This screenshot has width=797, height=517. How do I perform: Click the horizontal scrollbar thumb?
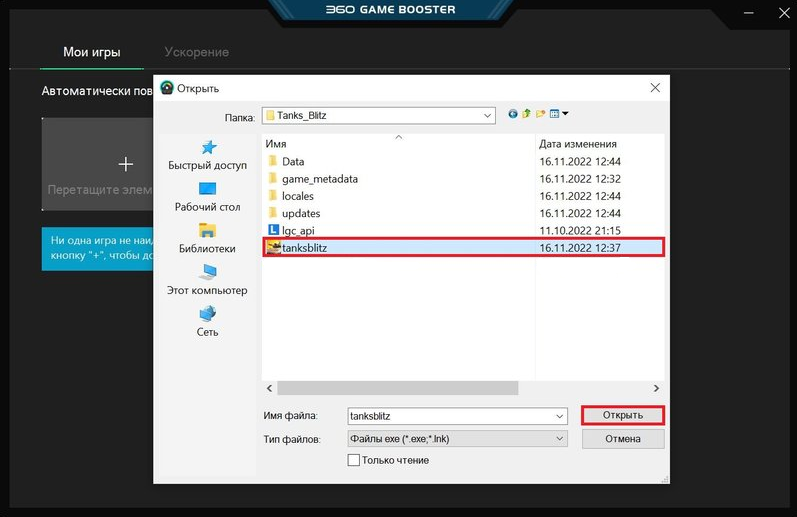click(397, 388)
